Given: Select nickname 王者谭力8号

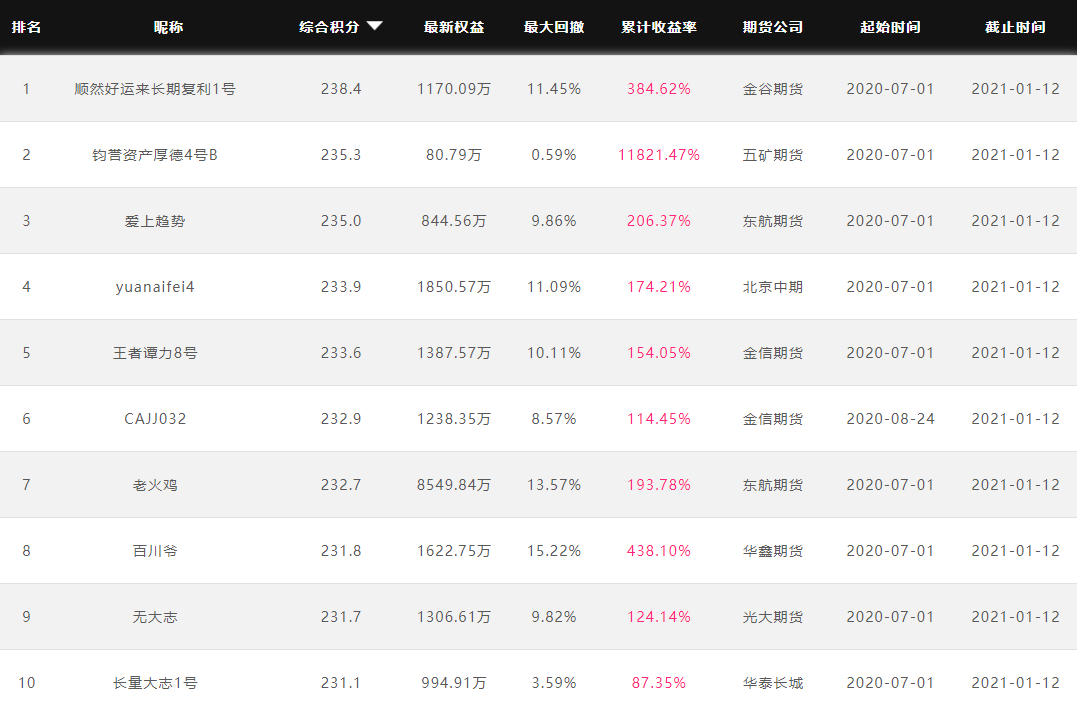Looking at the screenshot, I should (155, 352).
